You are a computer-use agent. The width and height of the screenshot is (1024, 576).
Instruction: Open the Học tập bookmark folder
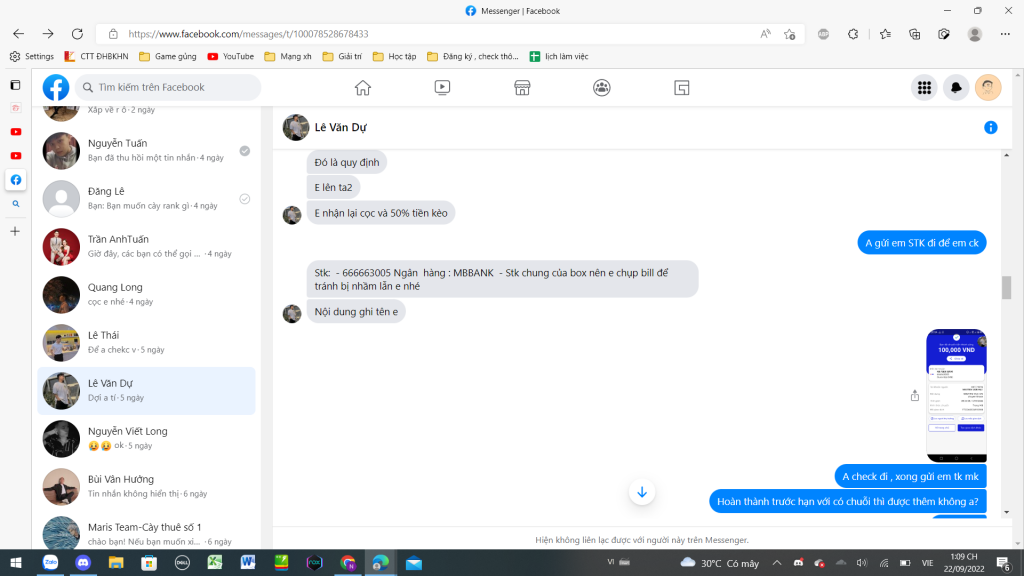[394, 57]
